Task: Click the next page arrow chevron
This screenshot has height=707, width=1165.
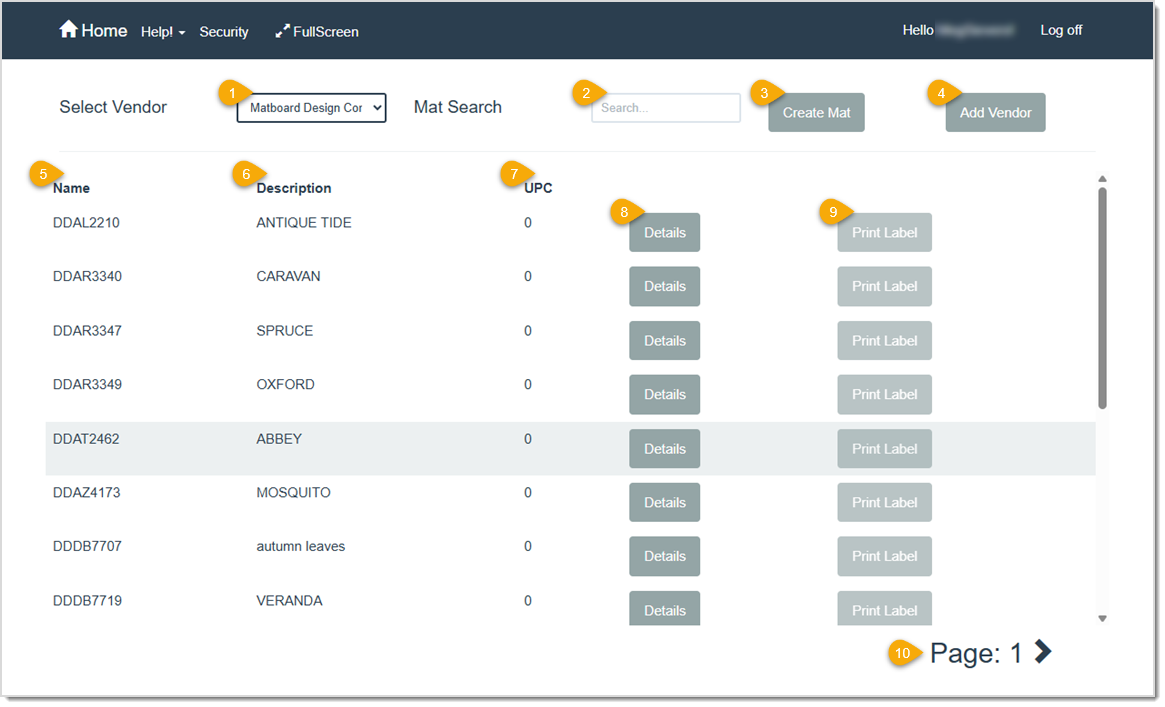Action: [x=1042, y=652]
